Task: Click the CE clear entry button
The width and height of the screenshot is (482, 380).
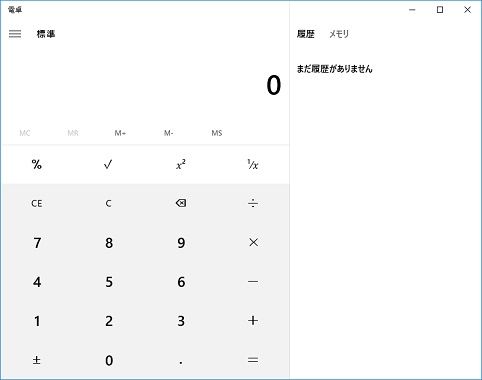Action: [x=37, y=203]
